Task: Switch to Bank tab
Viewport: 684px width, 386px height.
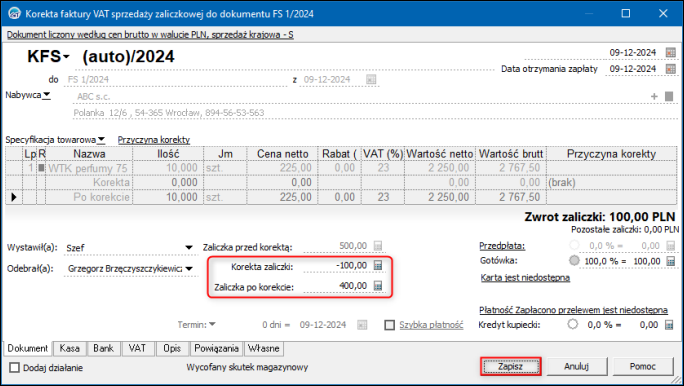Action: click(103, 348)
